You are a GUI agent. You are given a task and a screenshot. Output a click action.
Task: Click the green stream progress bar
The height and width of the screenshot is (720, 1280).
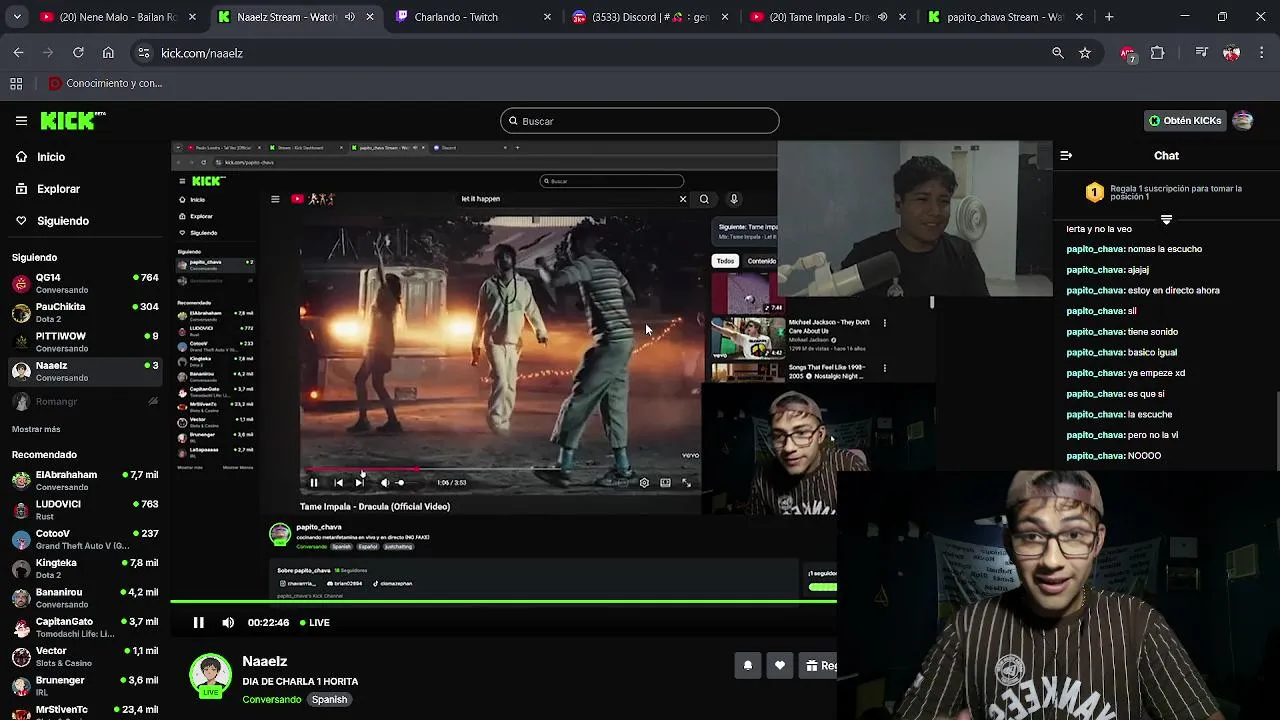503,602
